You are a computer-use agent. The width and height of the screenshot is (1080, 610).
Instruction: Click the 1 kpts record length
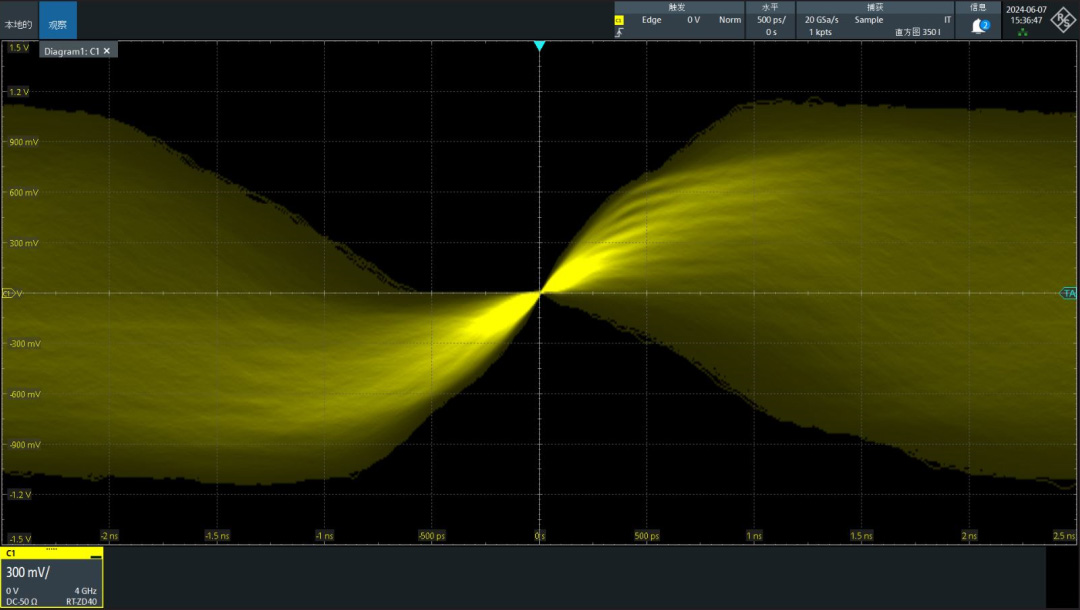pyautogui.click(x=820, y=32)
